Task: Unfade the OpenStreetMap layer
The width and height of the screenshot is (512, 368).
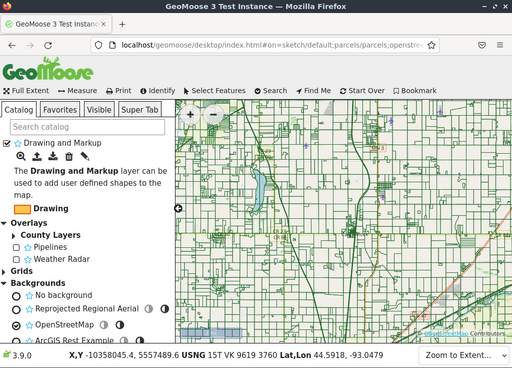Action: pyautogui.click(x=120, y=325)
